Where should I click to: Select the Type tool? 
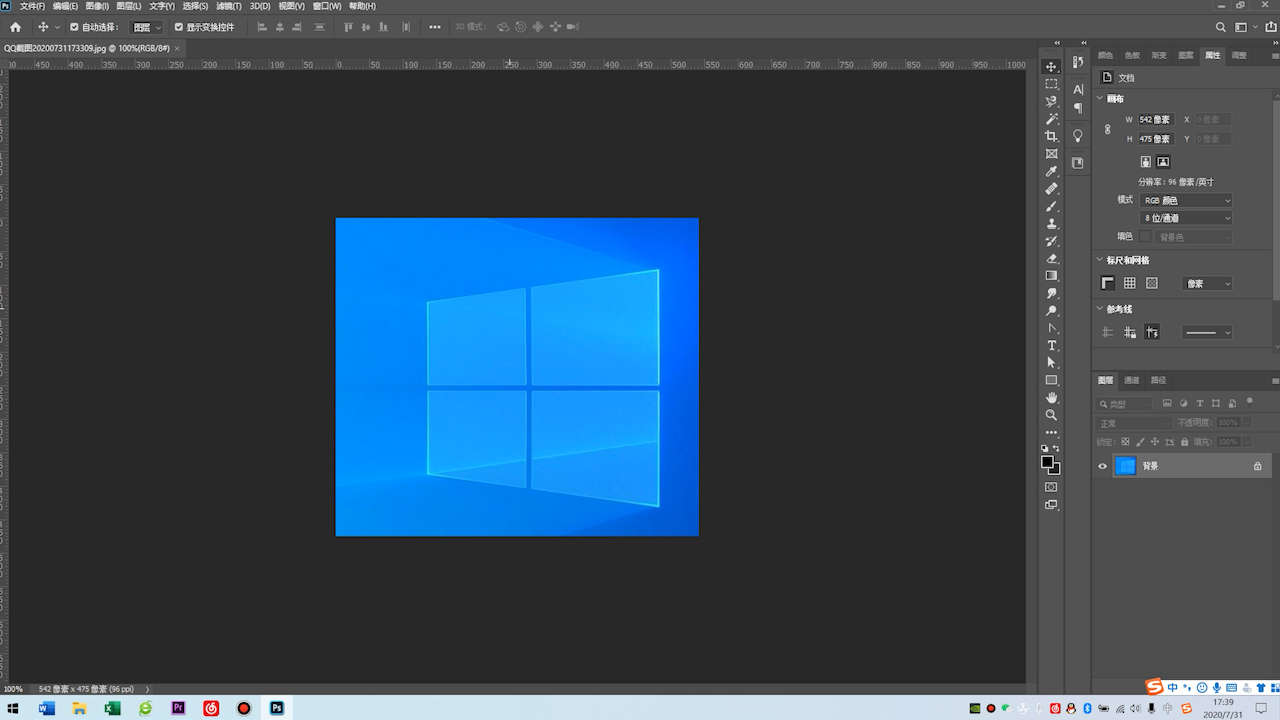(x=1051, y=345)
